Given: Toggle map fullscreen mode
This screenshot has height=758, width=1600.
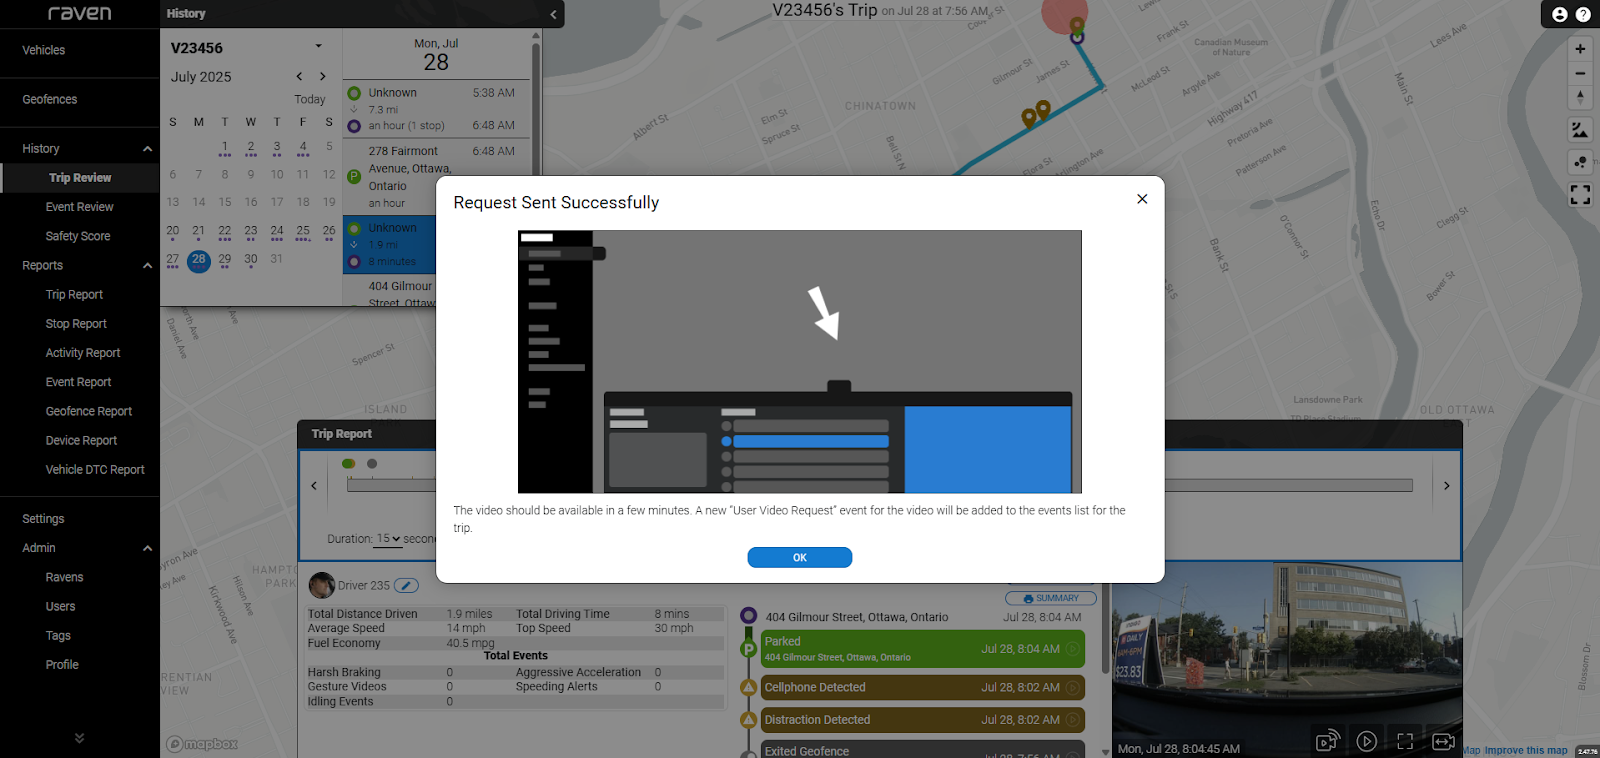Looking at the screenshot, I should pos(1580,194).
